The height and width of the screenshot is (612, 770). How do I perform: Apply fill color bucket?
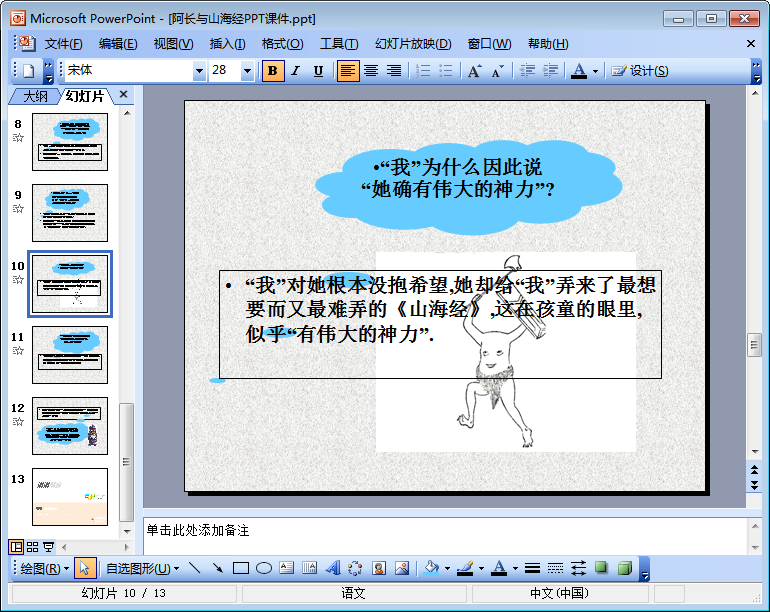pyautogui.click(x=432, y=568)
